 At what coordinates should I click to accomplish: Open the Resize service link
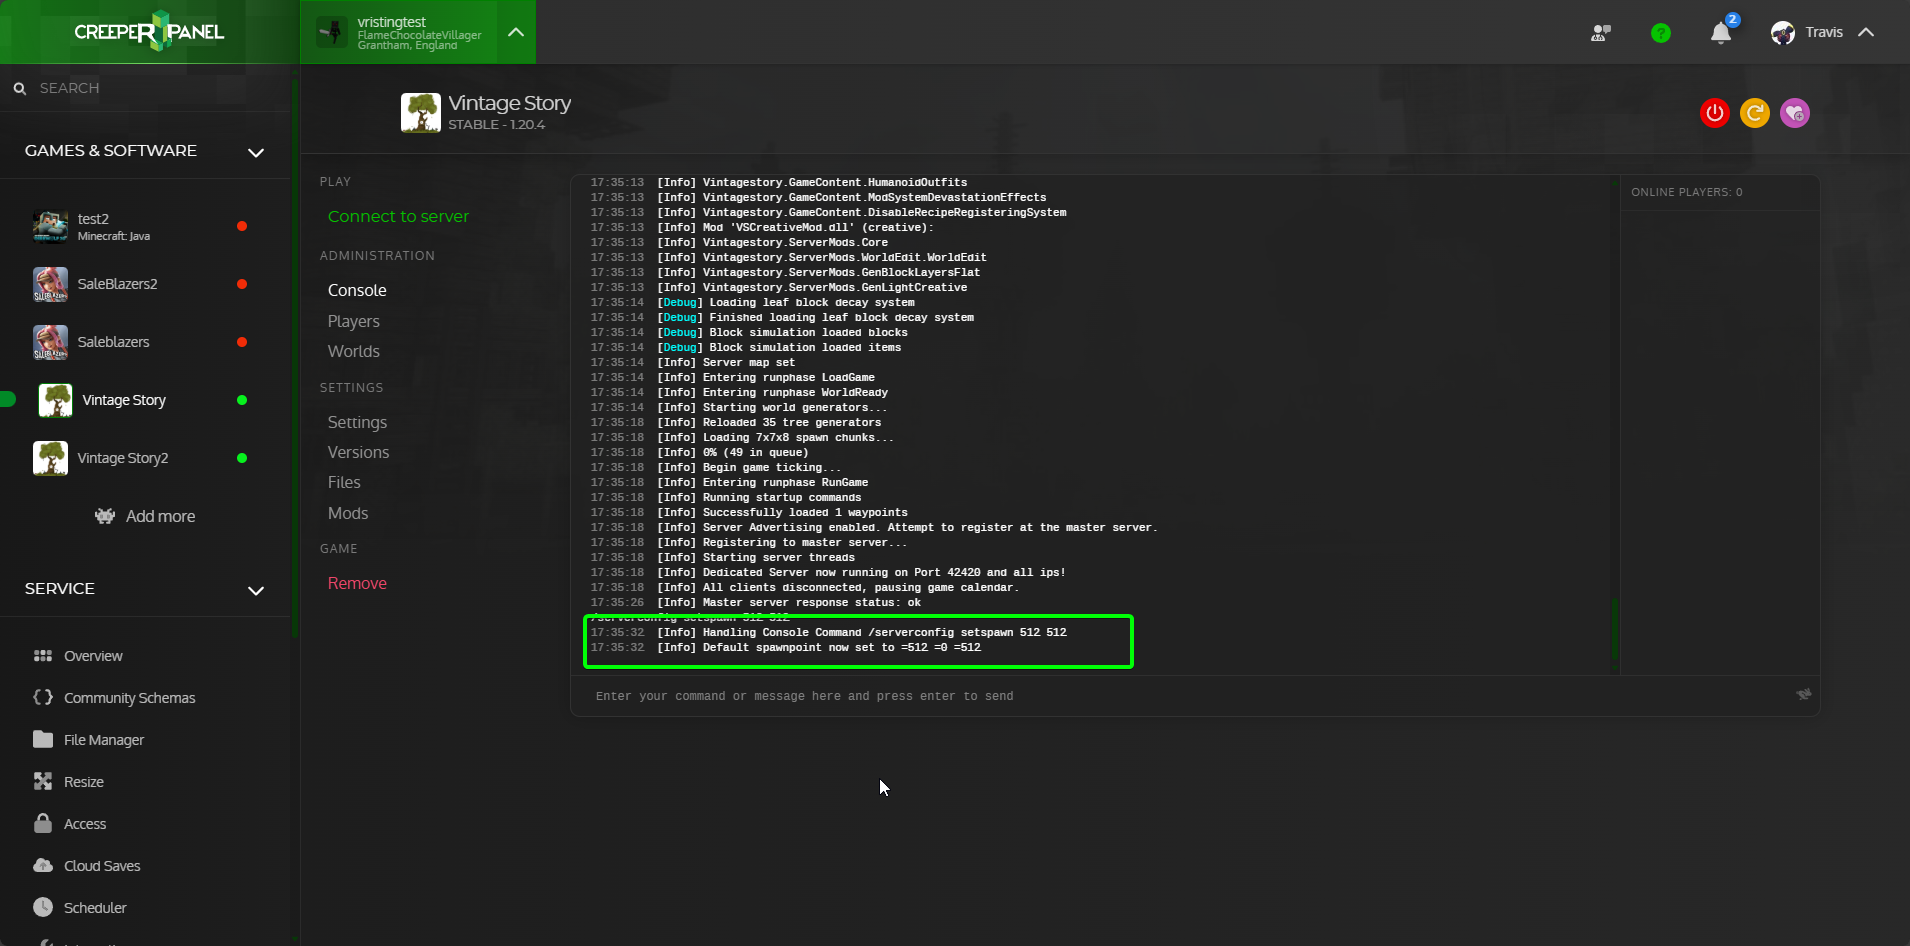84,782
